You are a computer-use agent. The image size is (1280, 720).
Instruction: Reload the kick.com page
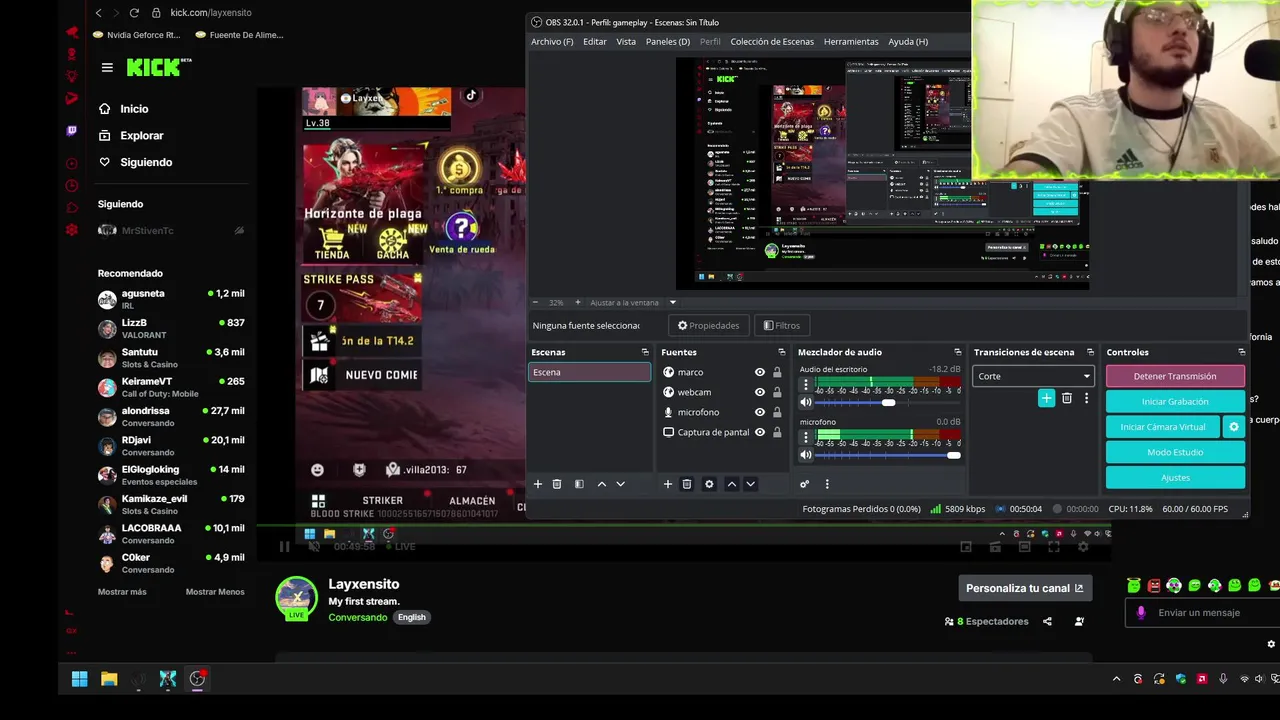pos(135,13)
